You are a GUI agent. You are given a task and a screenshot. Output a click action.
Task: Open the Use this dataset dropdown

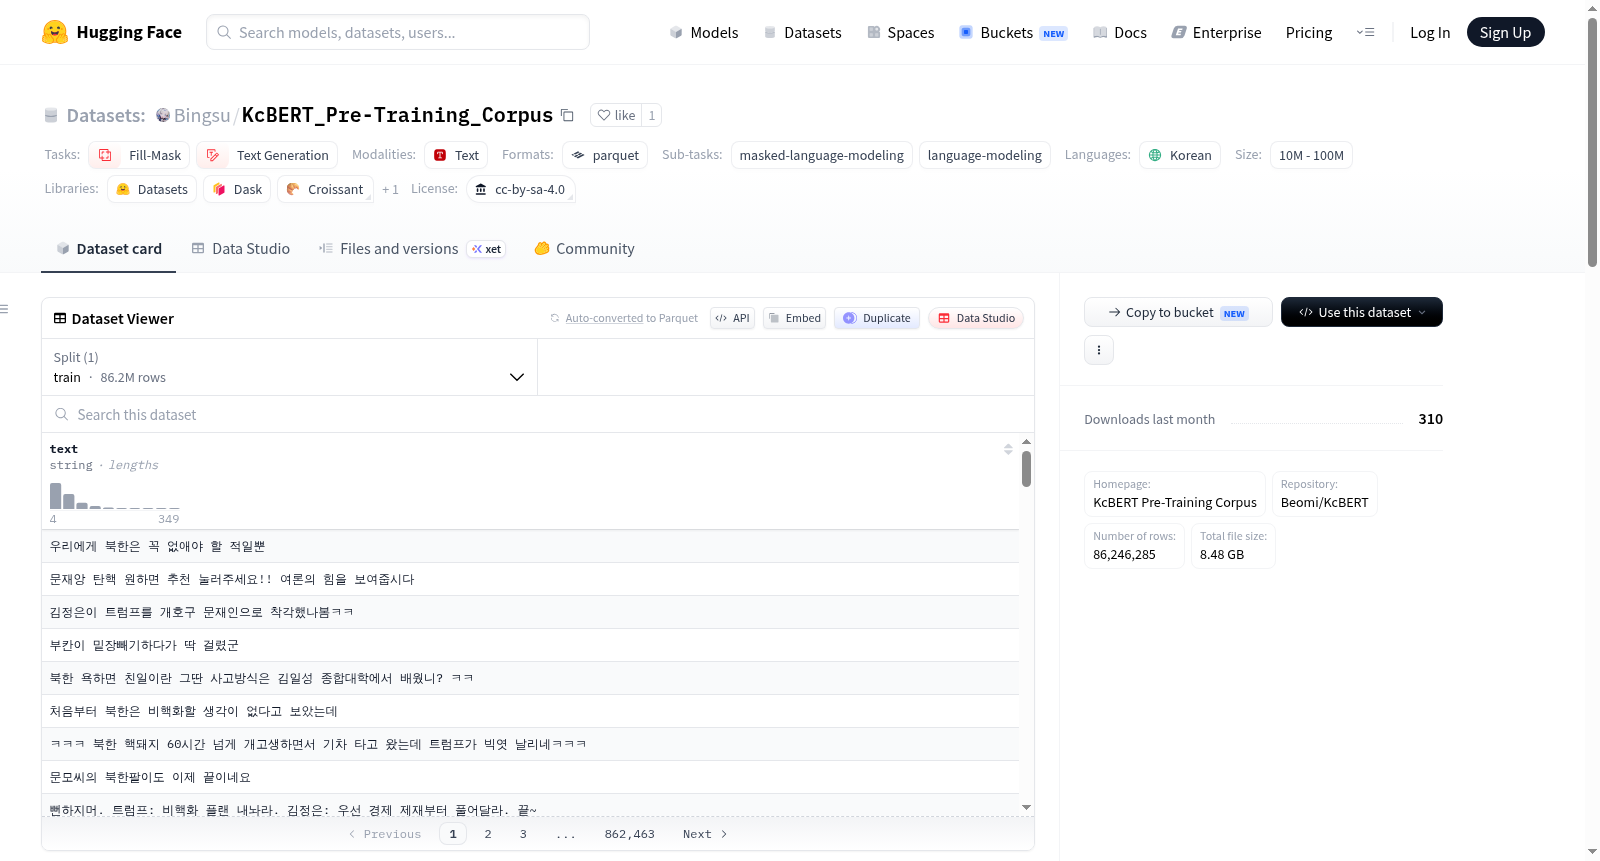coord(1361,312)
